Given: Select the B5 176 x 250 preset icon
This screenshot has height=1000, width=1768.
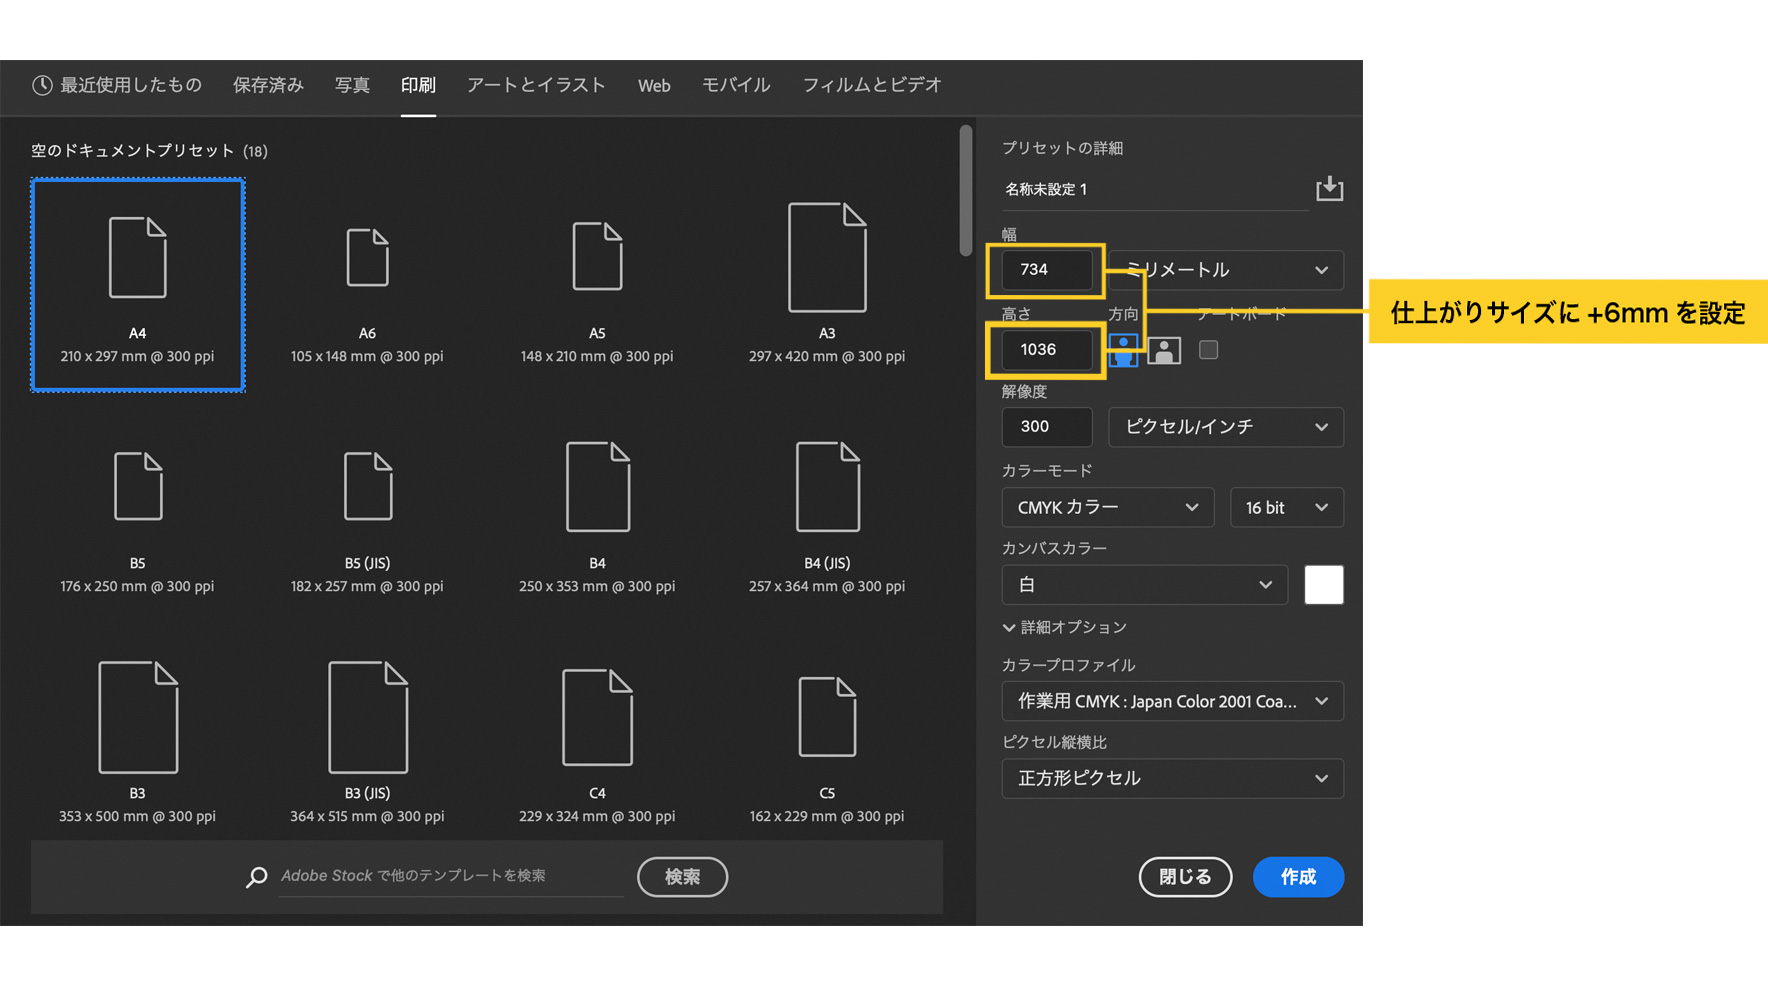Looking at the screenshot, I should click(x=138, y=486).
